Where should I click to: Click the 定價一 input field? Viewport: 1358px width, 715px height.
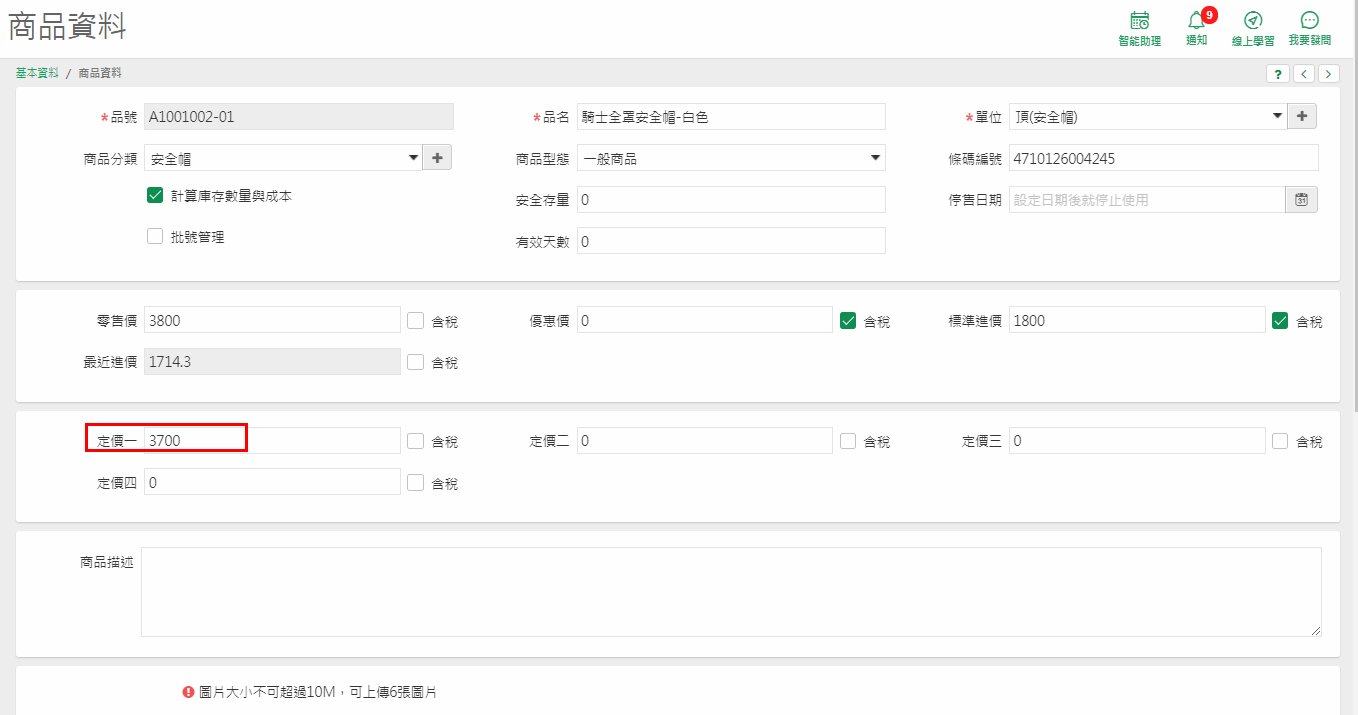click(272, 440)
